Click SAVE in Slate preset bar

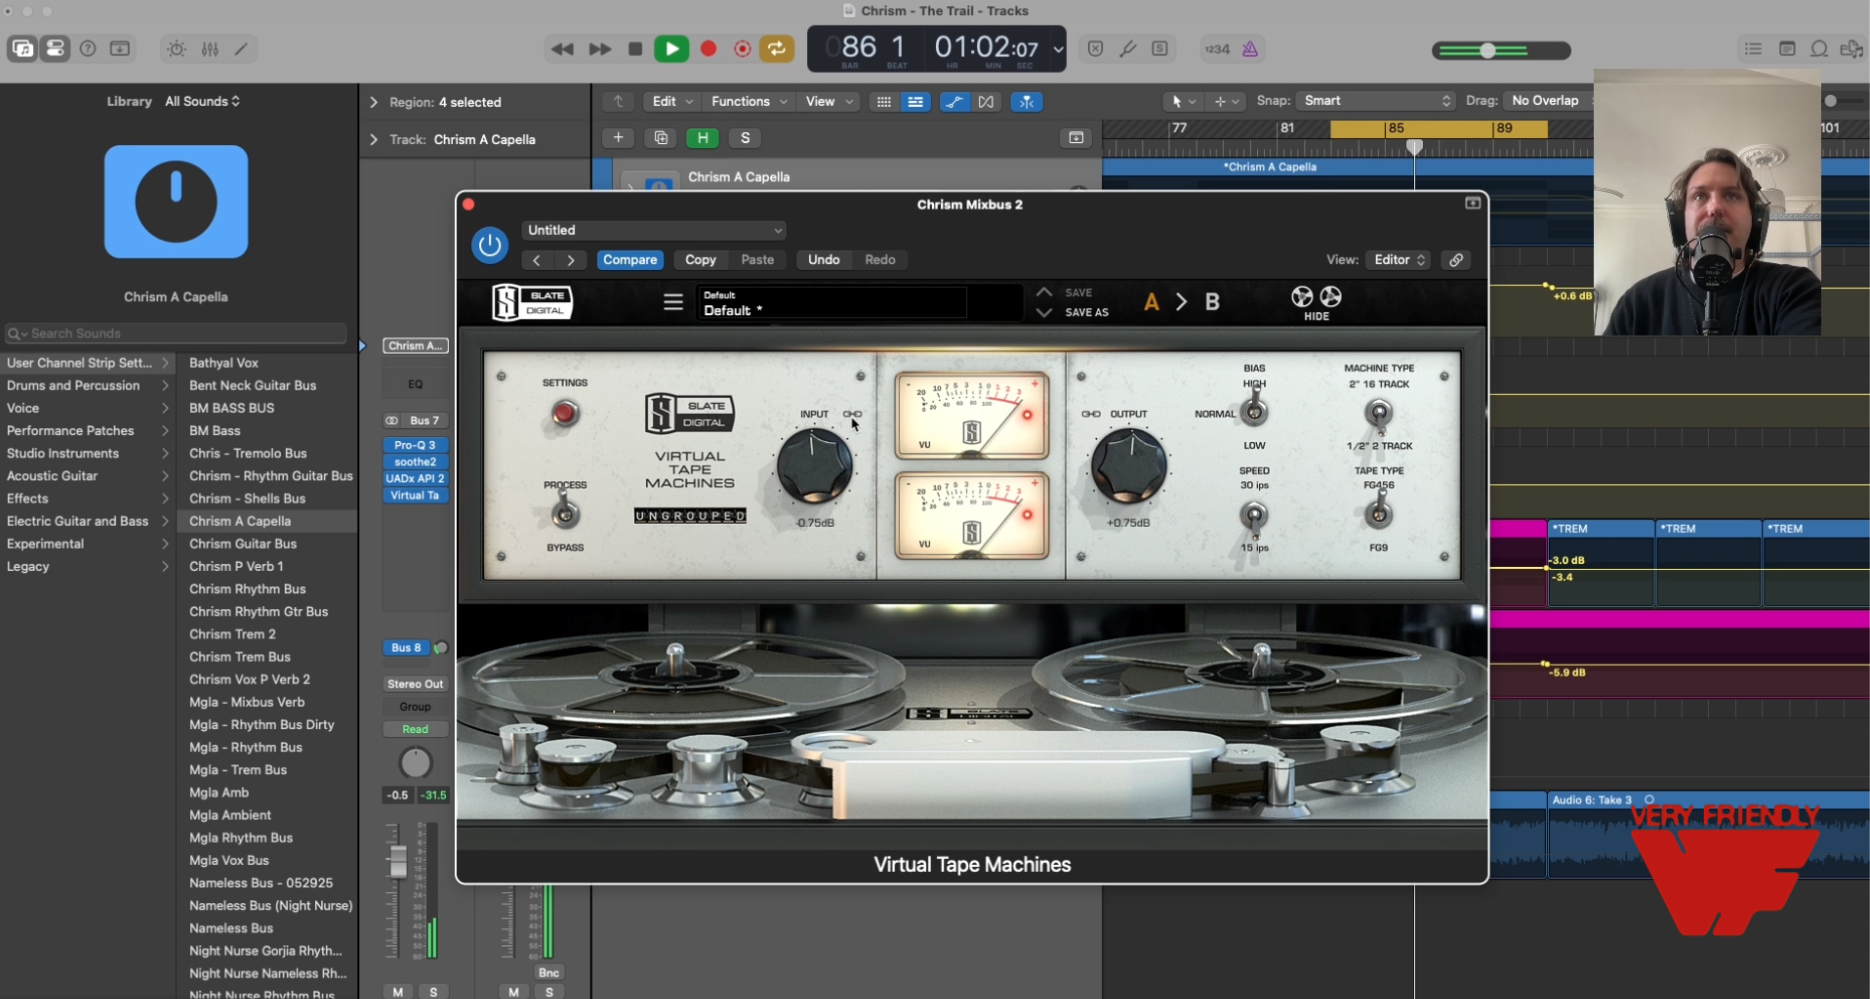(1078, 292)
